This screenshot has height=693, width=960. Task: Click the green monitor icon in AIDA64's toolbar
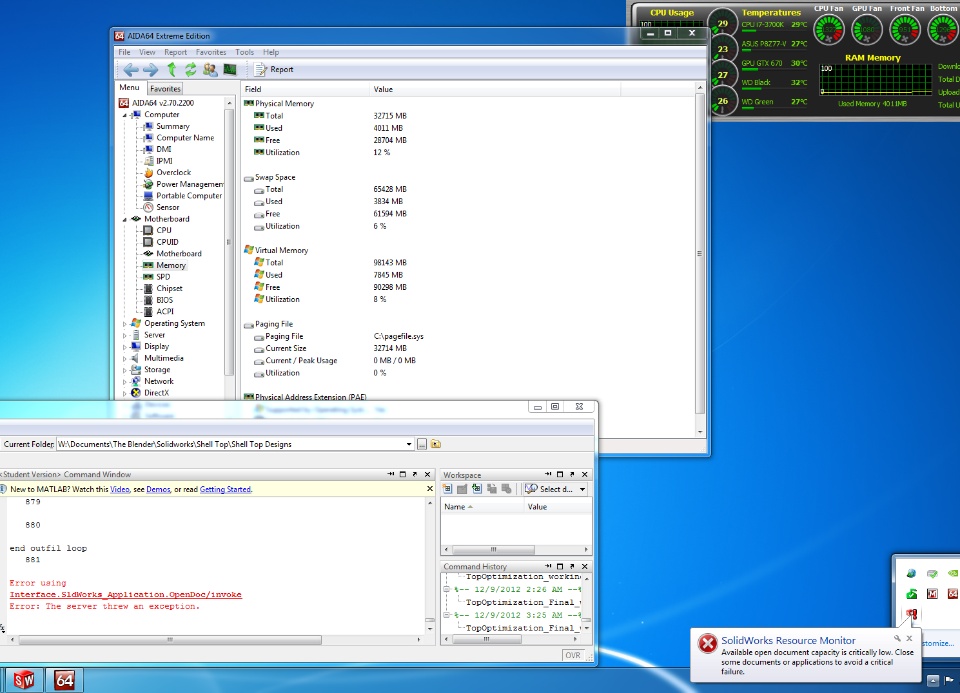pyautogui.click(x=230, y=70)
